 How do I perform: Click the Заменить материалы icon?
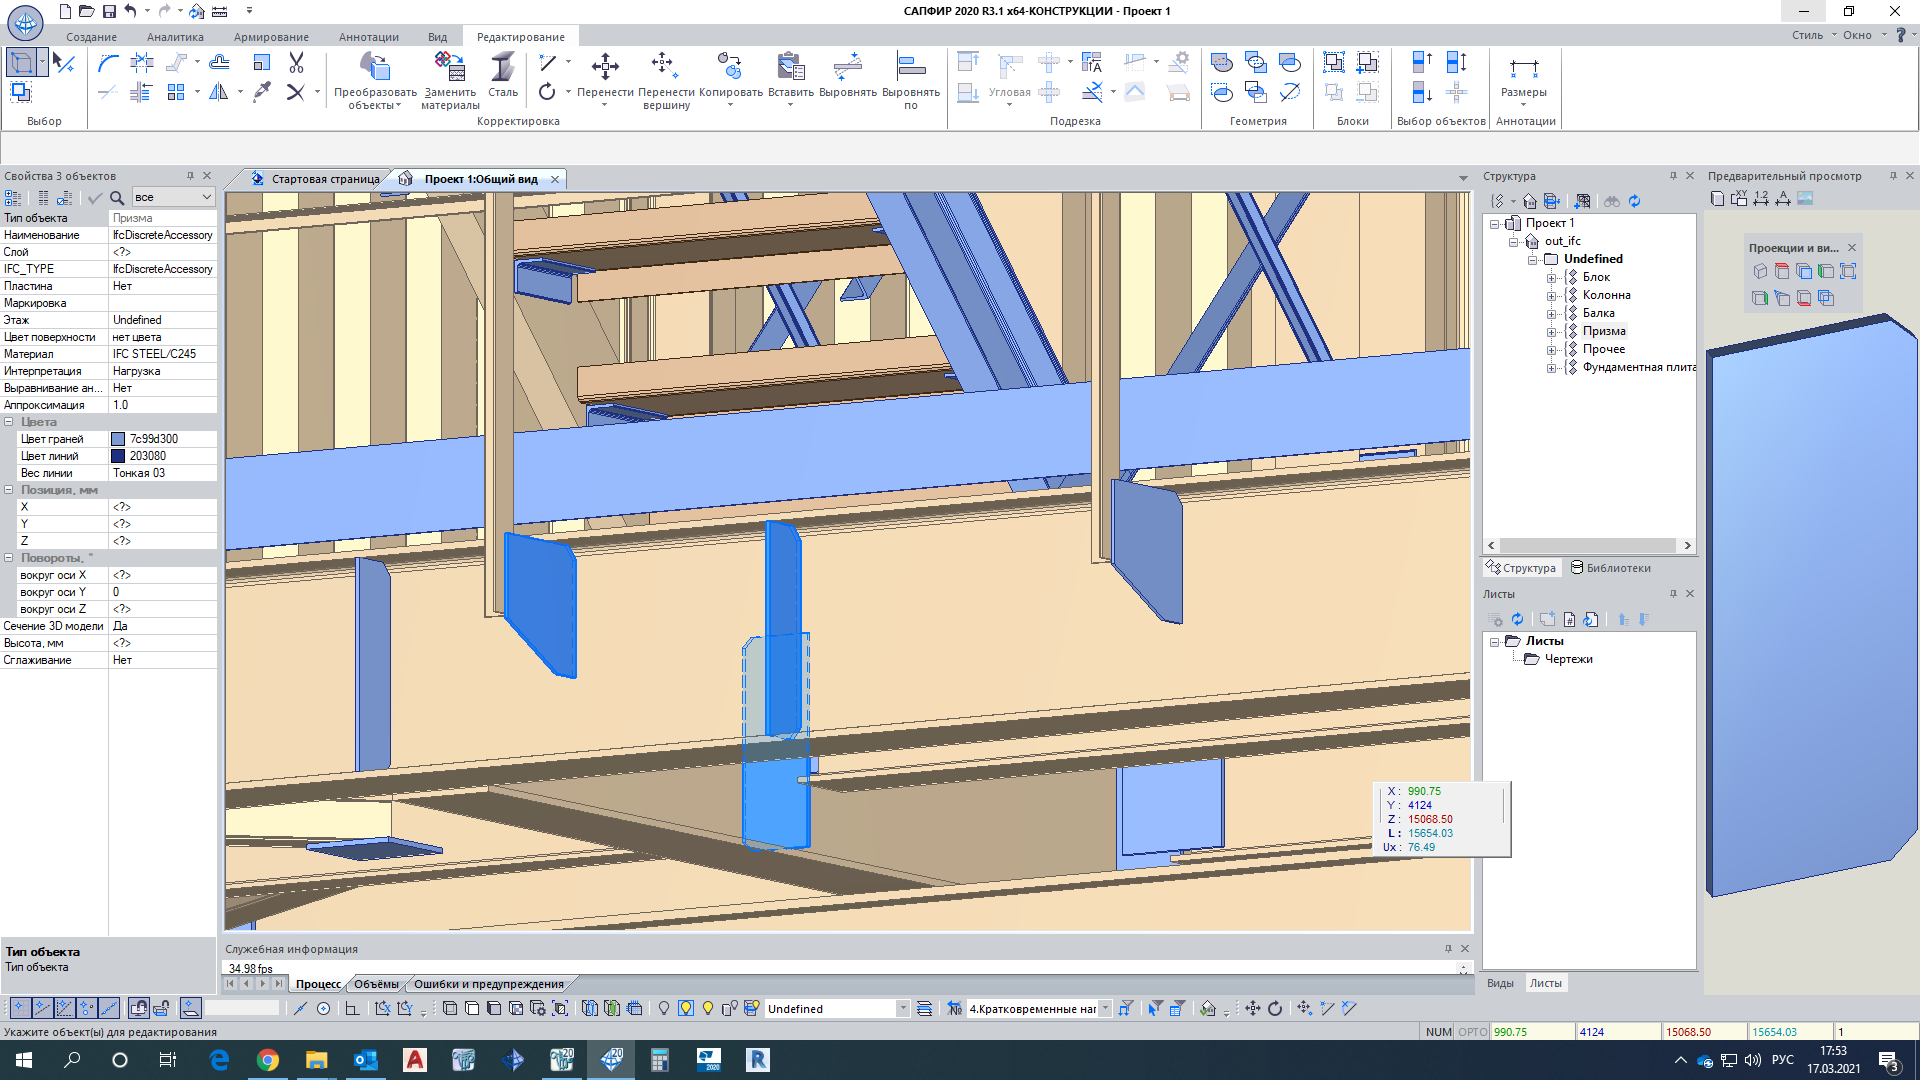(449, 68)
